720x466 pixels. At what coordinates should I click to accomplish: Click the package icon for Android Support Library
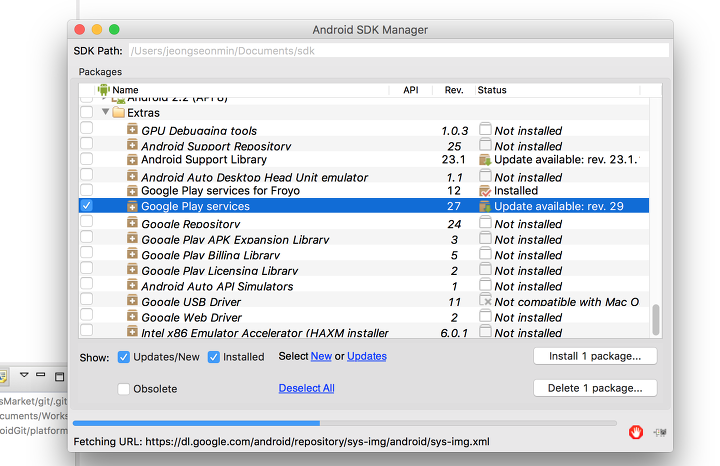[x=132, y=160]
